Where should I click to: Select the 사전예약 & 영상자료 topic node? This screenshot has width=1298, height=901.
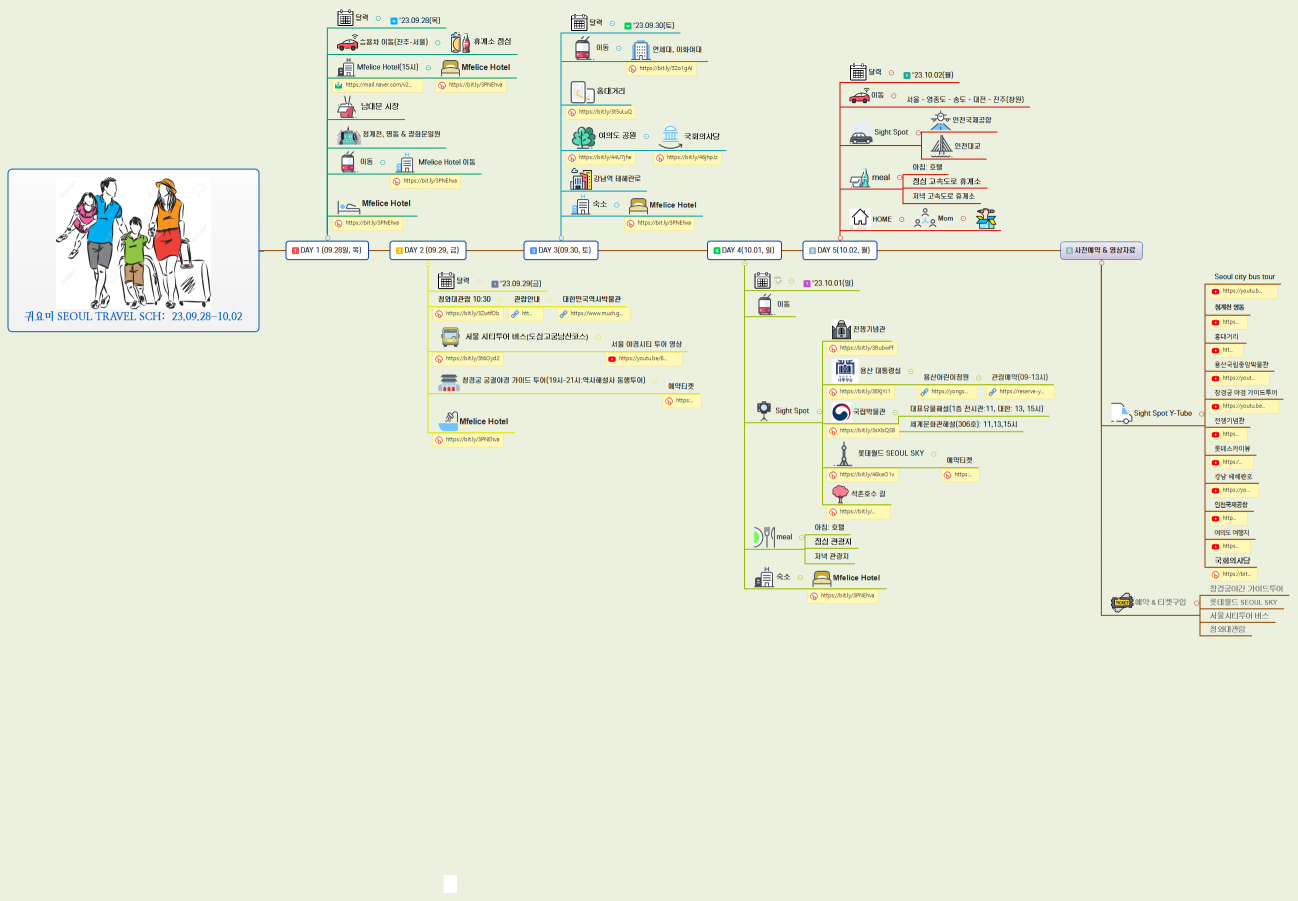pos(1101,250)
